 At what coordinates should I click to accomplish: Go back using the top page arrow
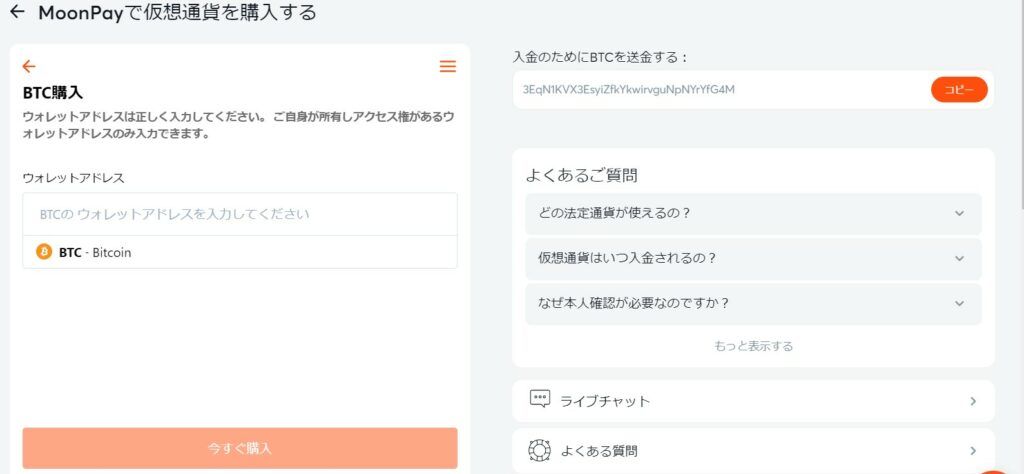point(18,11)
